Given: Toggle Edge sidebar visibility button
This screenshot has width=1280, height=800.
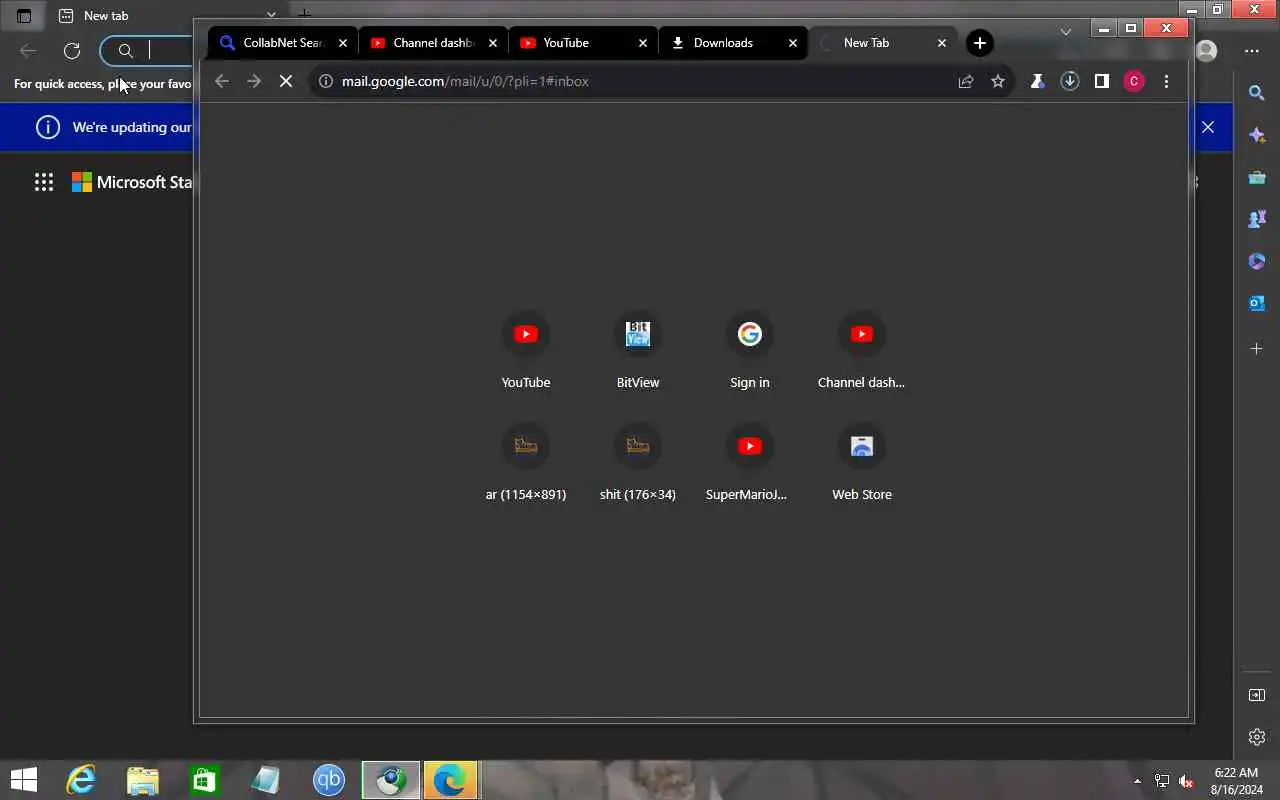Looking at the screenshot, I should pyautogui.click(x=1257, y=695).
